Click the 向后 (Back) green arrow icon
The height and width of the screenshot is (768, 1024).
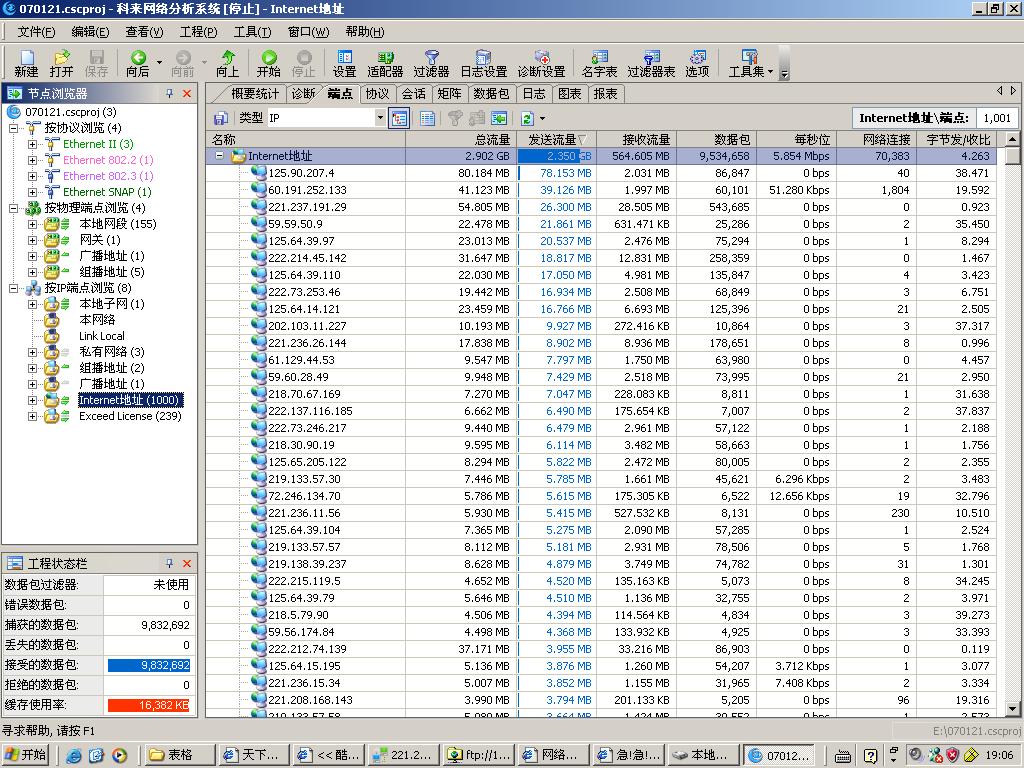(x=138, y=59)
